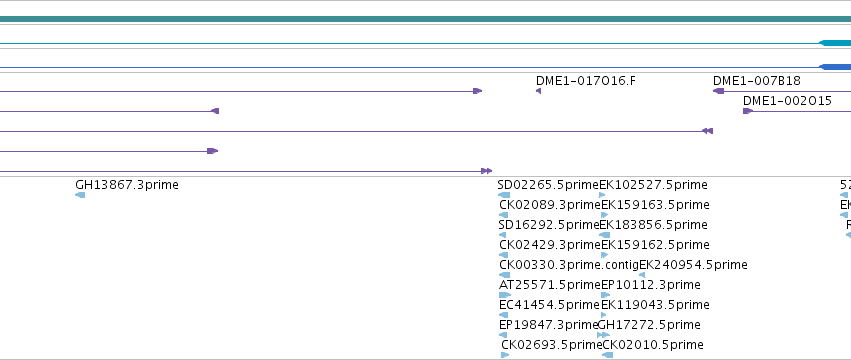Click the EP19847.3prime EST label
The image size is (851, 360).
pyautogui.click(x=548, y=325)
